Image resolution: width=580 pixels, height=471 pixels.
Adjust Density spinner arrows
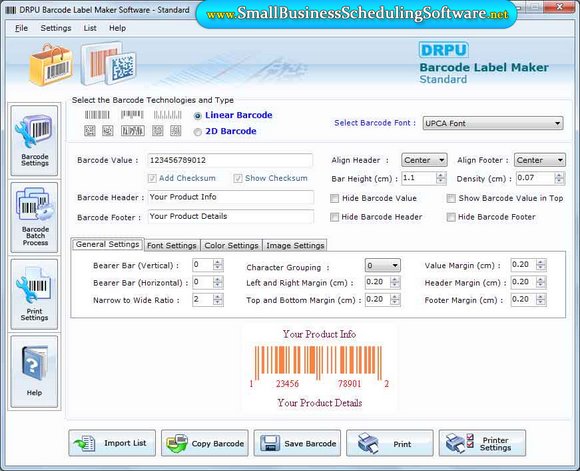pos(559,178)
